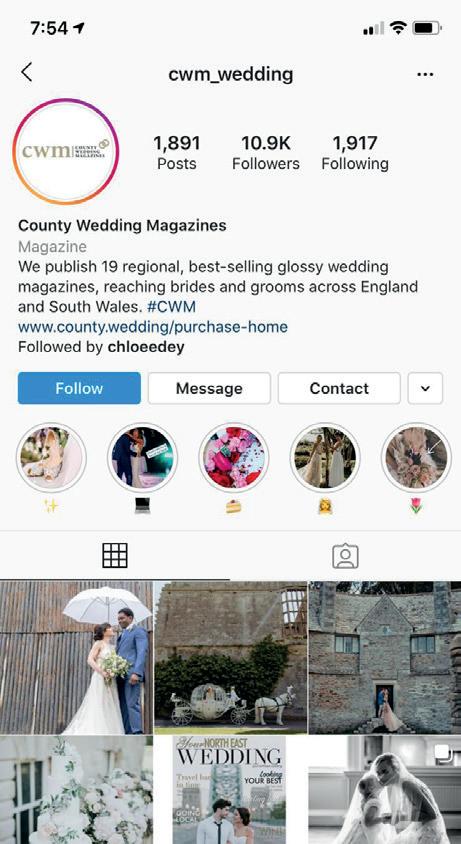Open the sparkles story highlight
The image size is (461, 844).
pyautogui.click(x=51, y=458)
